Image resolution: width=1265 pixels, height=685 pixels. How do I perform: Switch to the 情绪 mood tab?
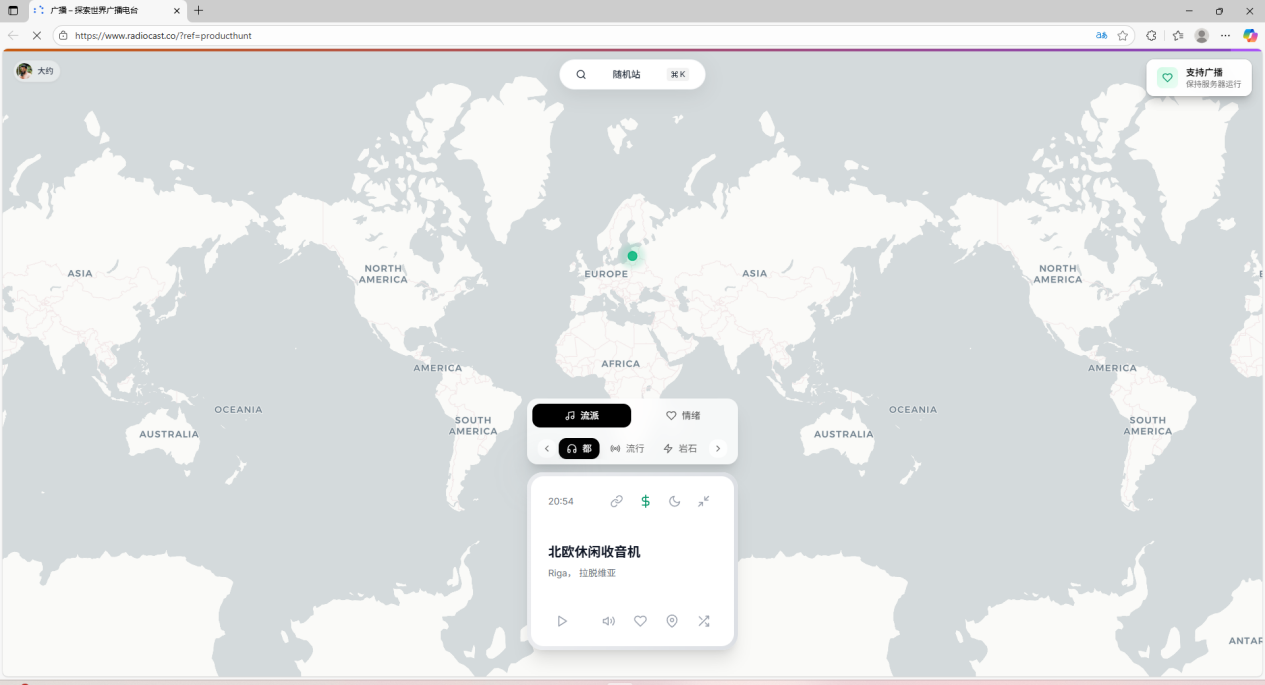click(x=683, y=415)
